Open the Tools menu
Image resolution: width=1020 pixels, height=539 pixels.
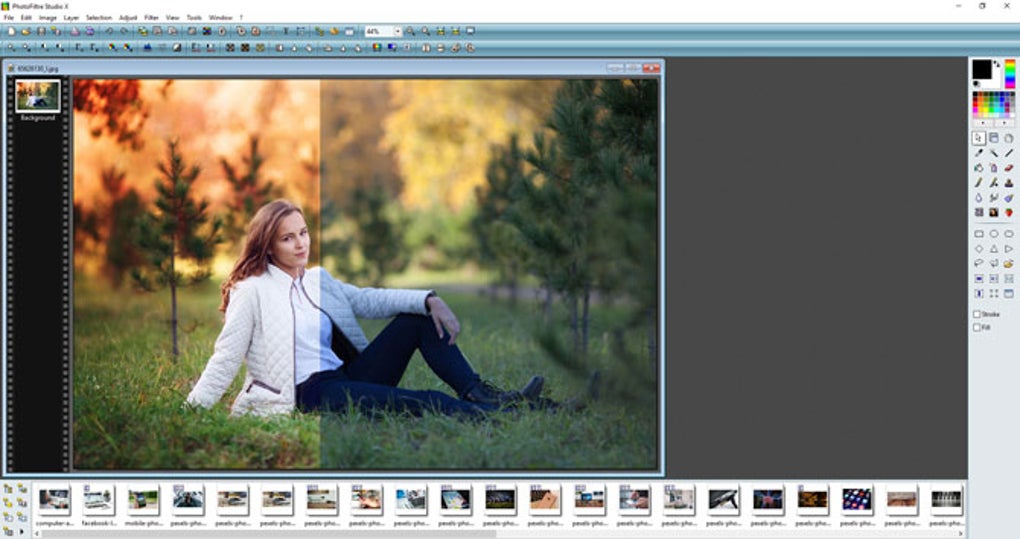194,18
